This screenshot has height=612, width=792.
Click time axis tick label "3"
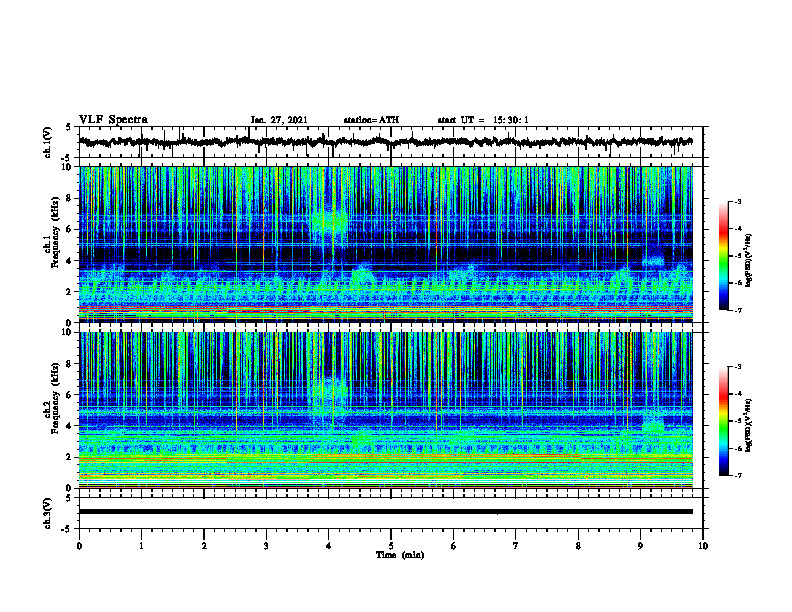266,546
